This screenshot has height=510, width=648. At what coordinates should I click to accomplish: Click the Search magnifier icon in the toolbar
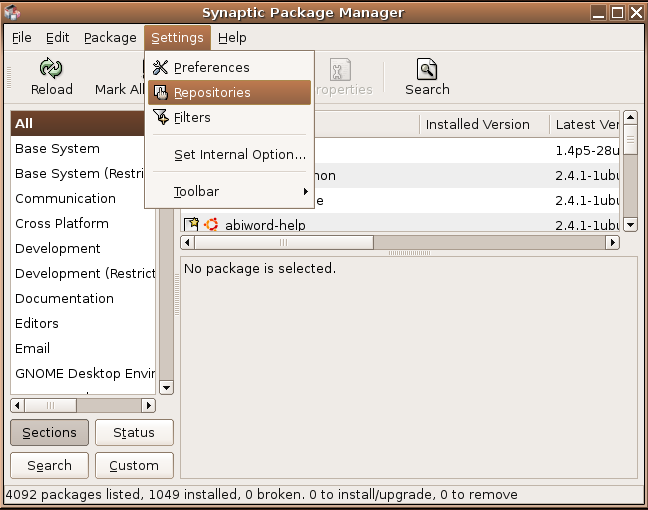[x=427, y=69]
